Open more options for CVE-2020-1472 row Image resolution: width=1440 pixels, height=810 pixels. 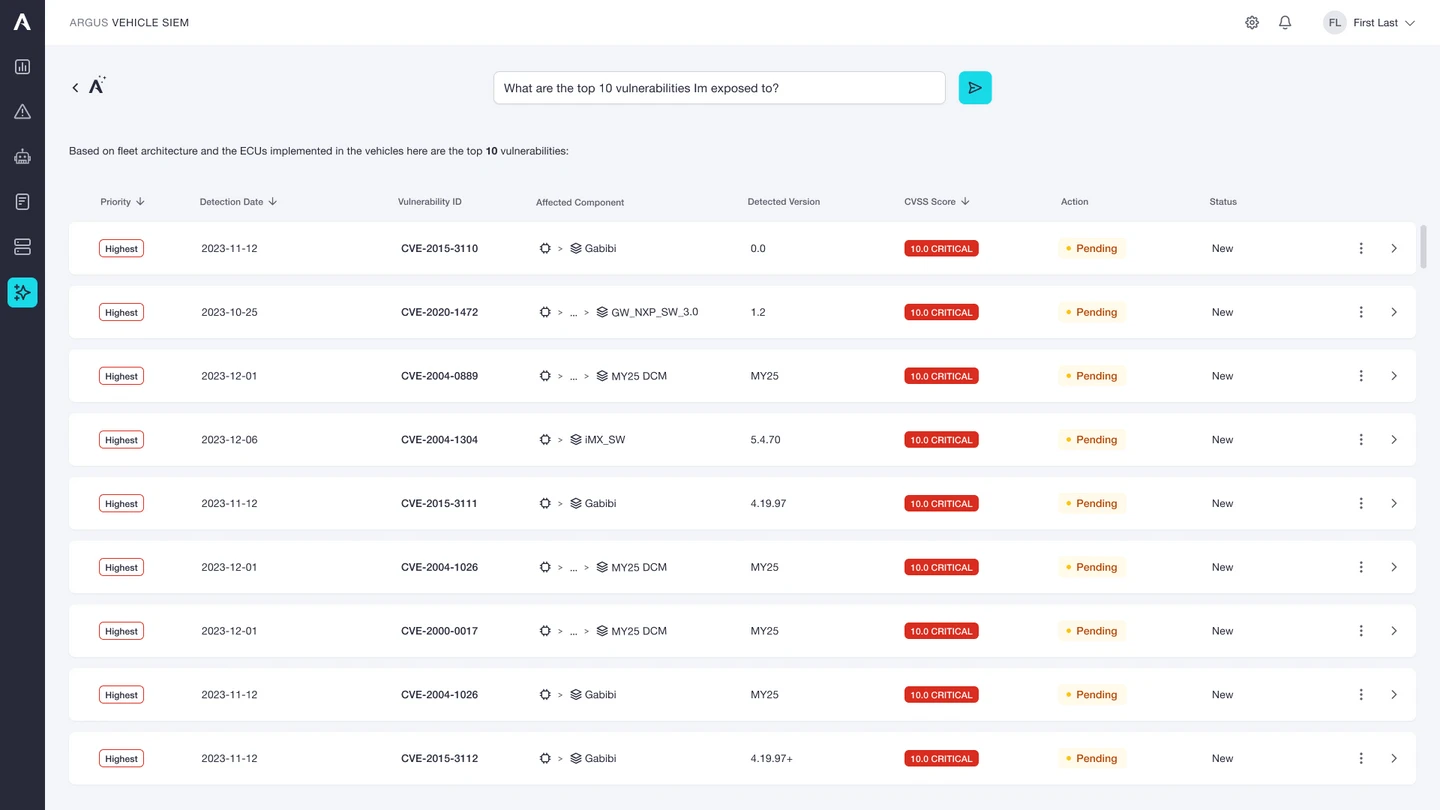point(1361,312)
